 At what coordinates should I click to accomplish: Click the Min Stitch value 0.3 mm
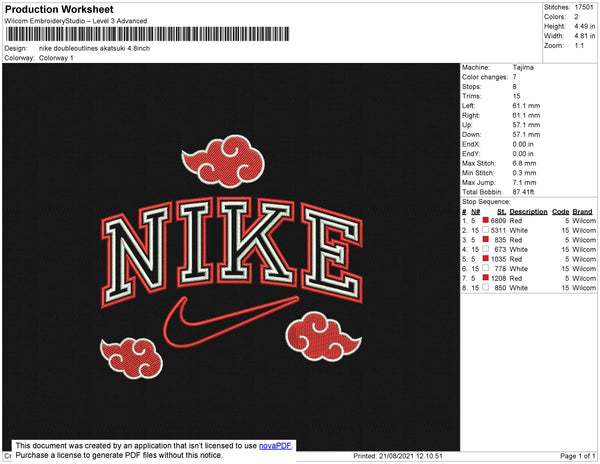pos(524,173)
